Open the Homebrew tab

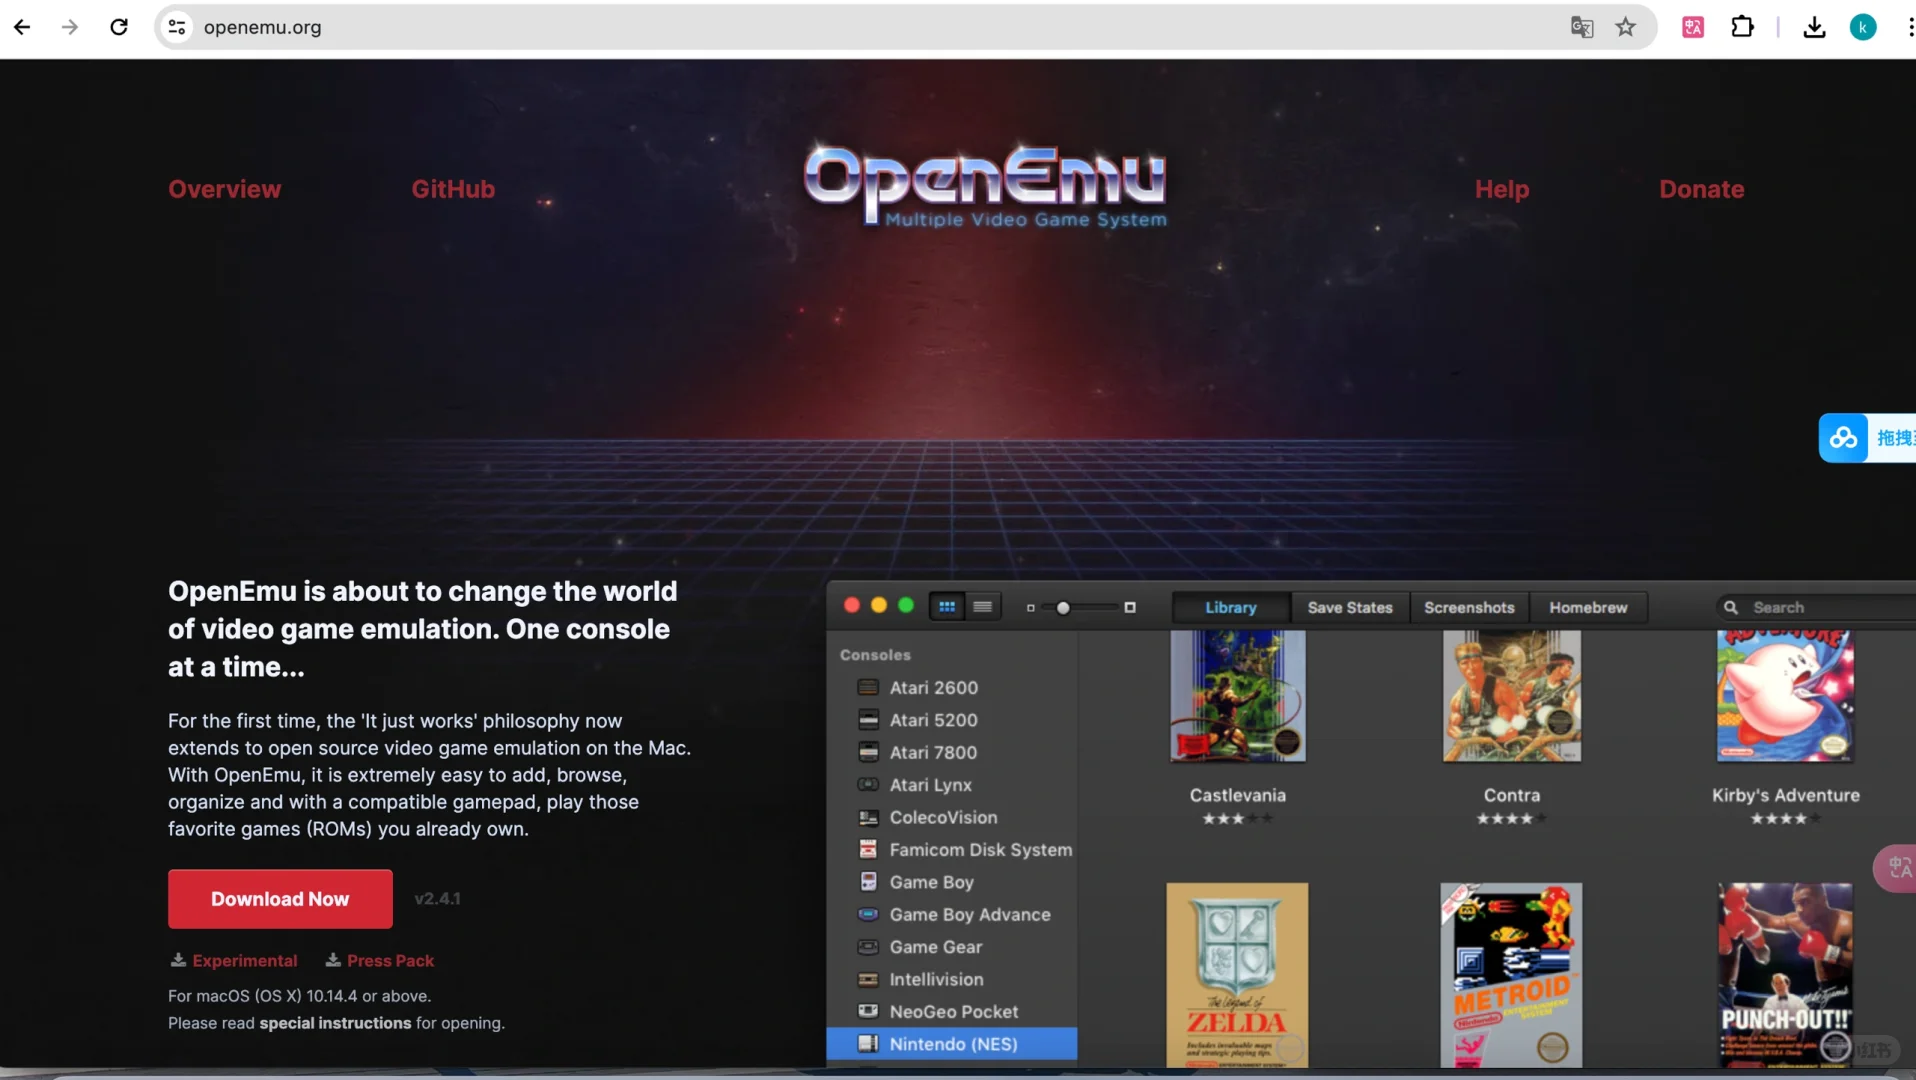(x=1588, y=607)
